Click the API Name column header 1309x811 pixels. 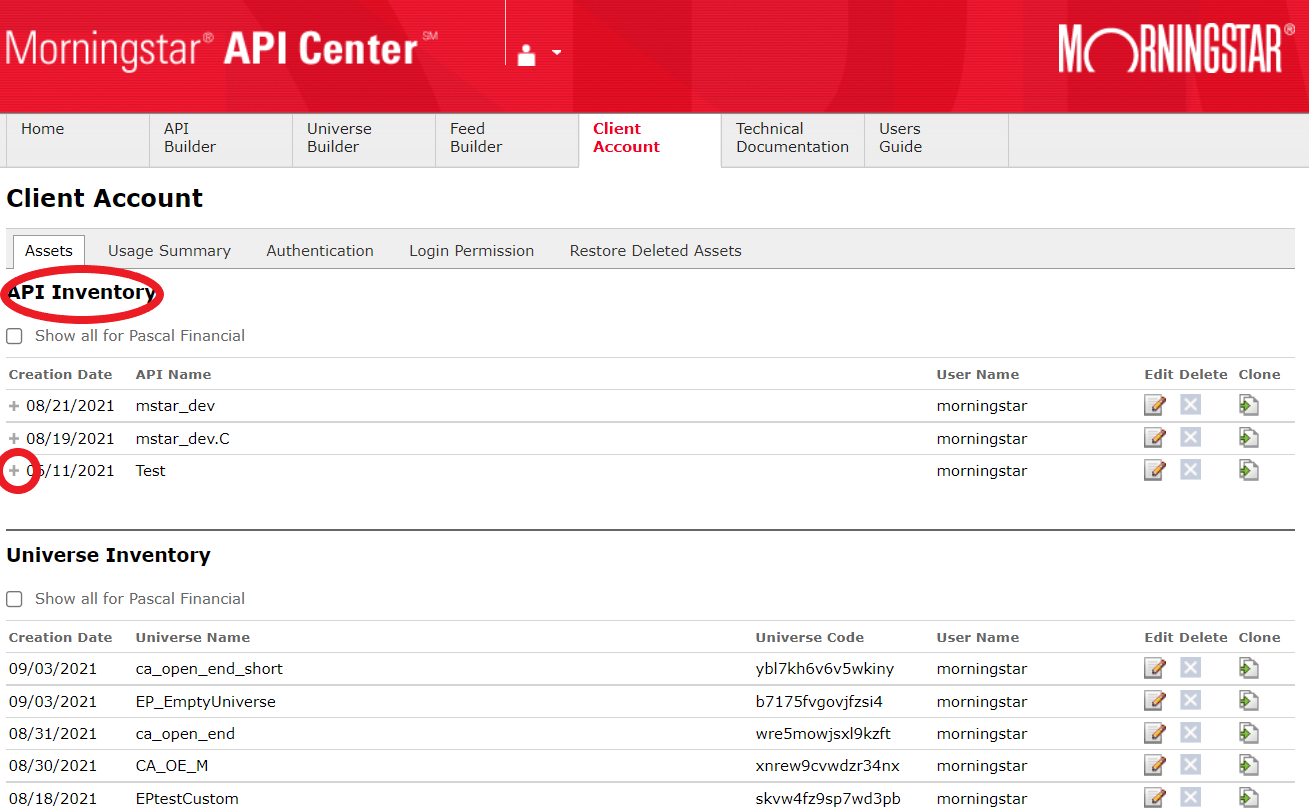174,375
